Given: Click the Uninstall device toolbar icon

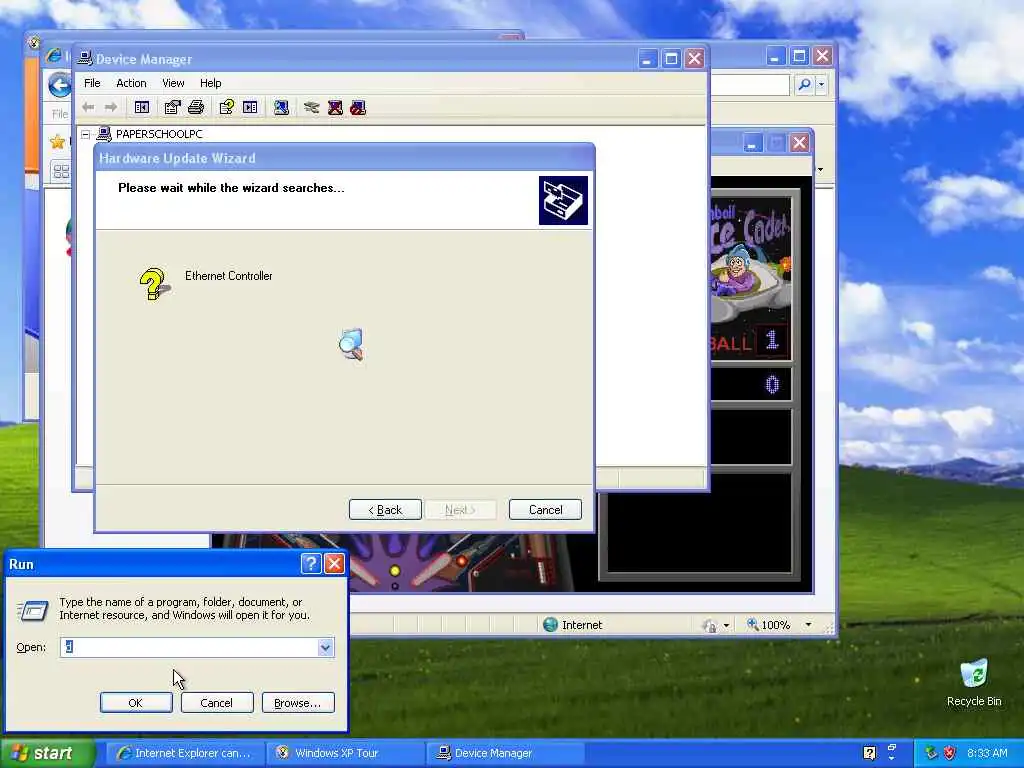Looking at the screenshot, I should pos(335,107).
